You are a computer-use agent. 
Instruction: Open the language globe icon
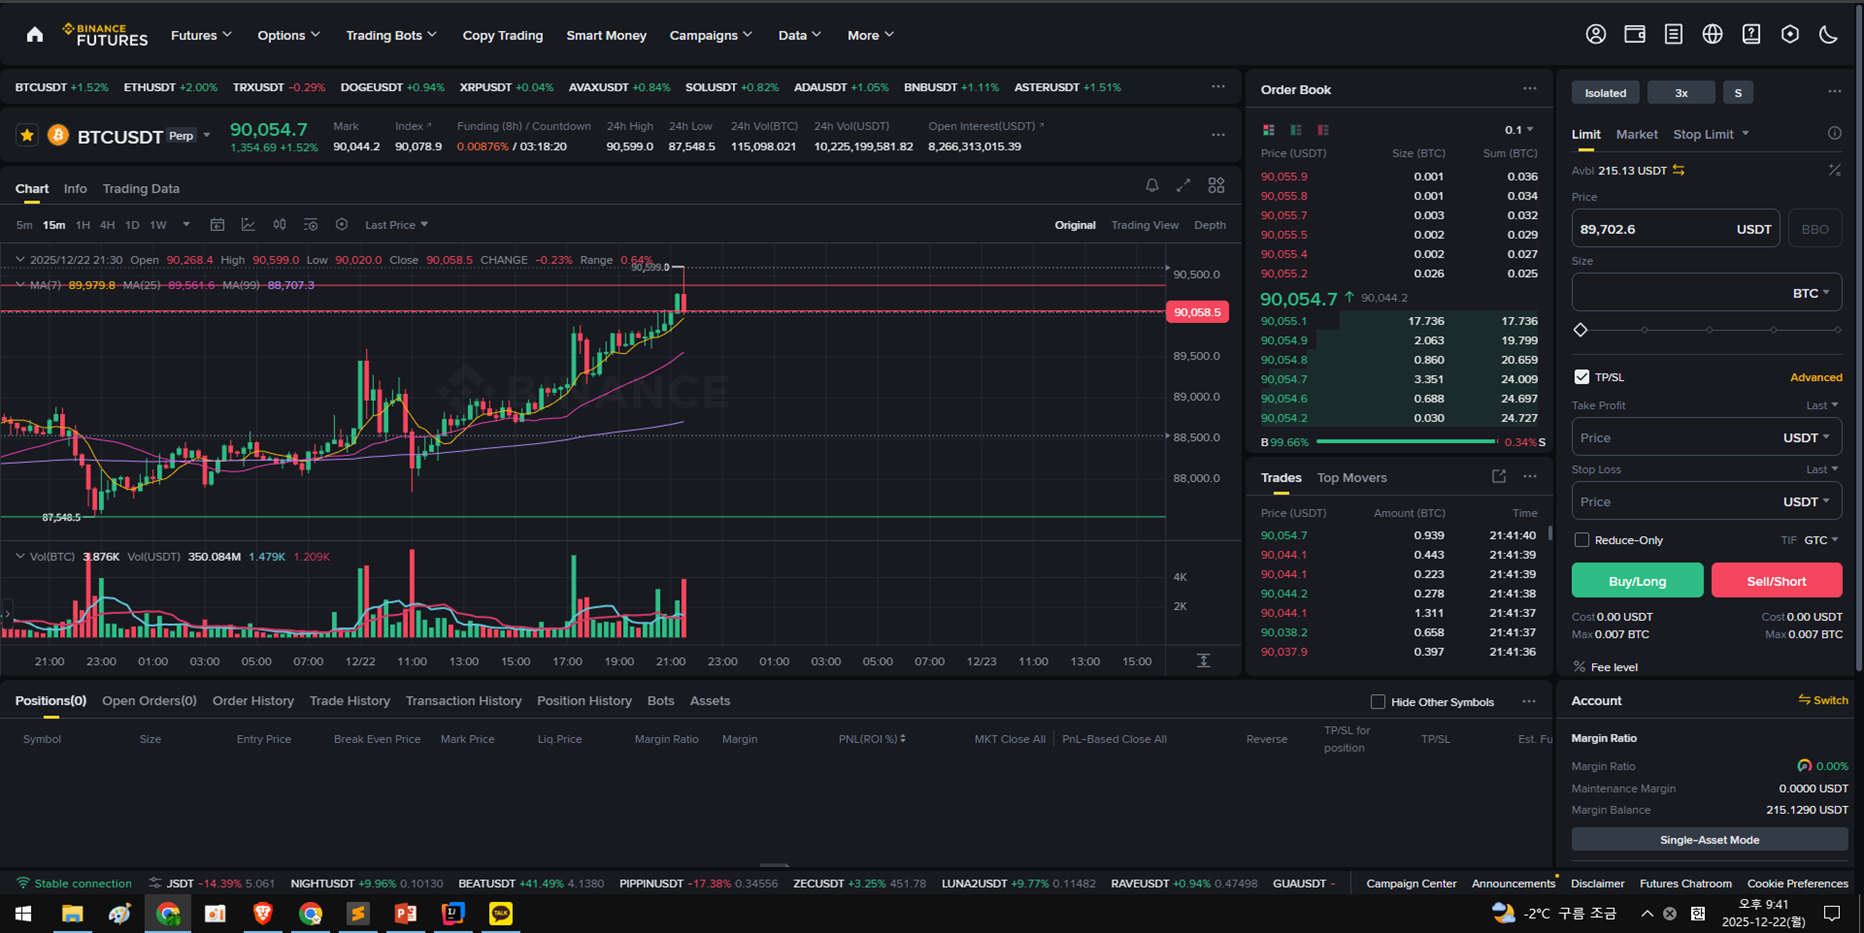tap(1712, 34)
